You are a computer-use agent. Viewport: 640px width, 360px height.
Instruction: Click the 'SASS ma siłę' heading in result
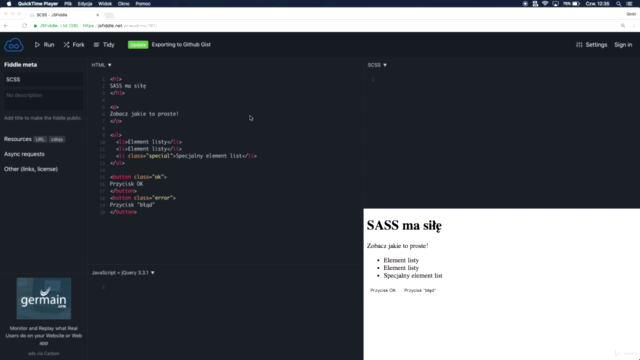click(404, 225)
